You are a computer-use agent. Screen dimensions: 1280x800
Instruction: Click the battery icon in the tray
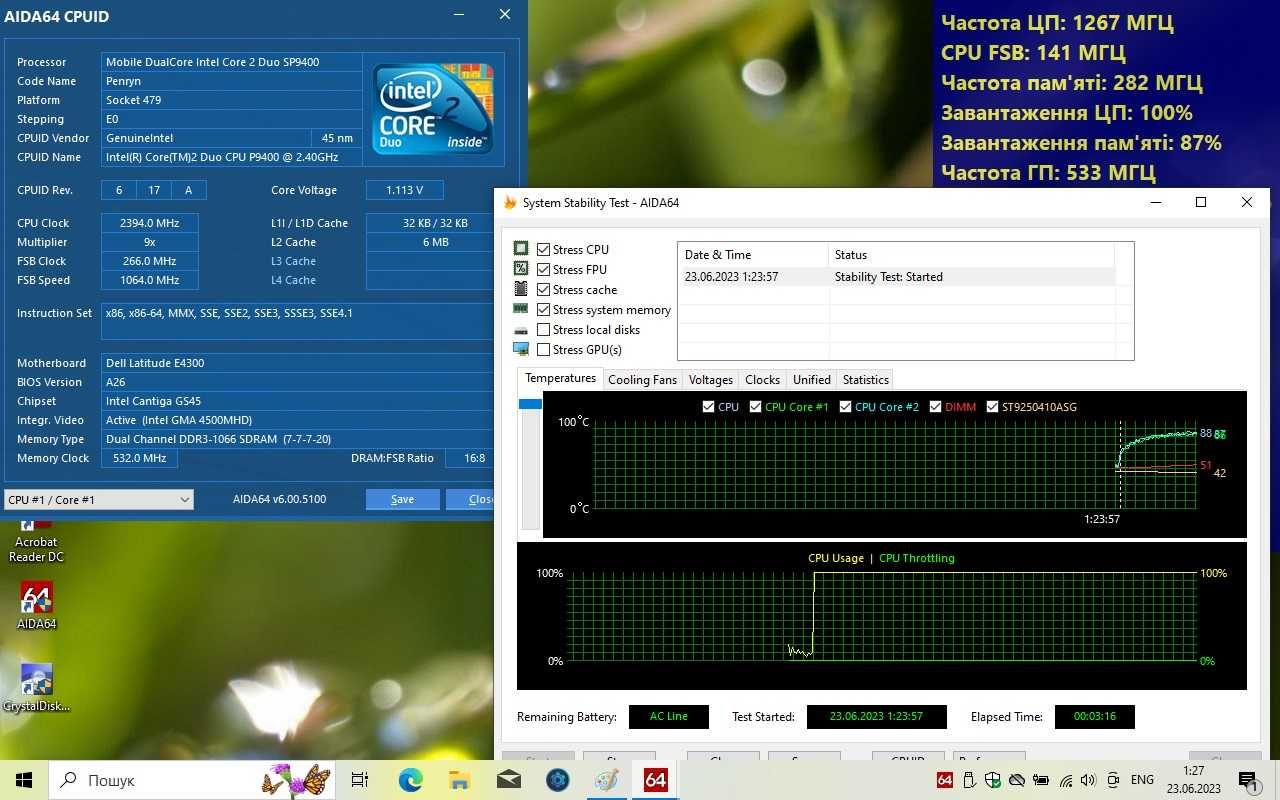pyautogui.click(x=1041, y=780)
